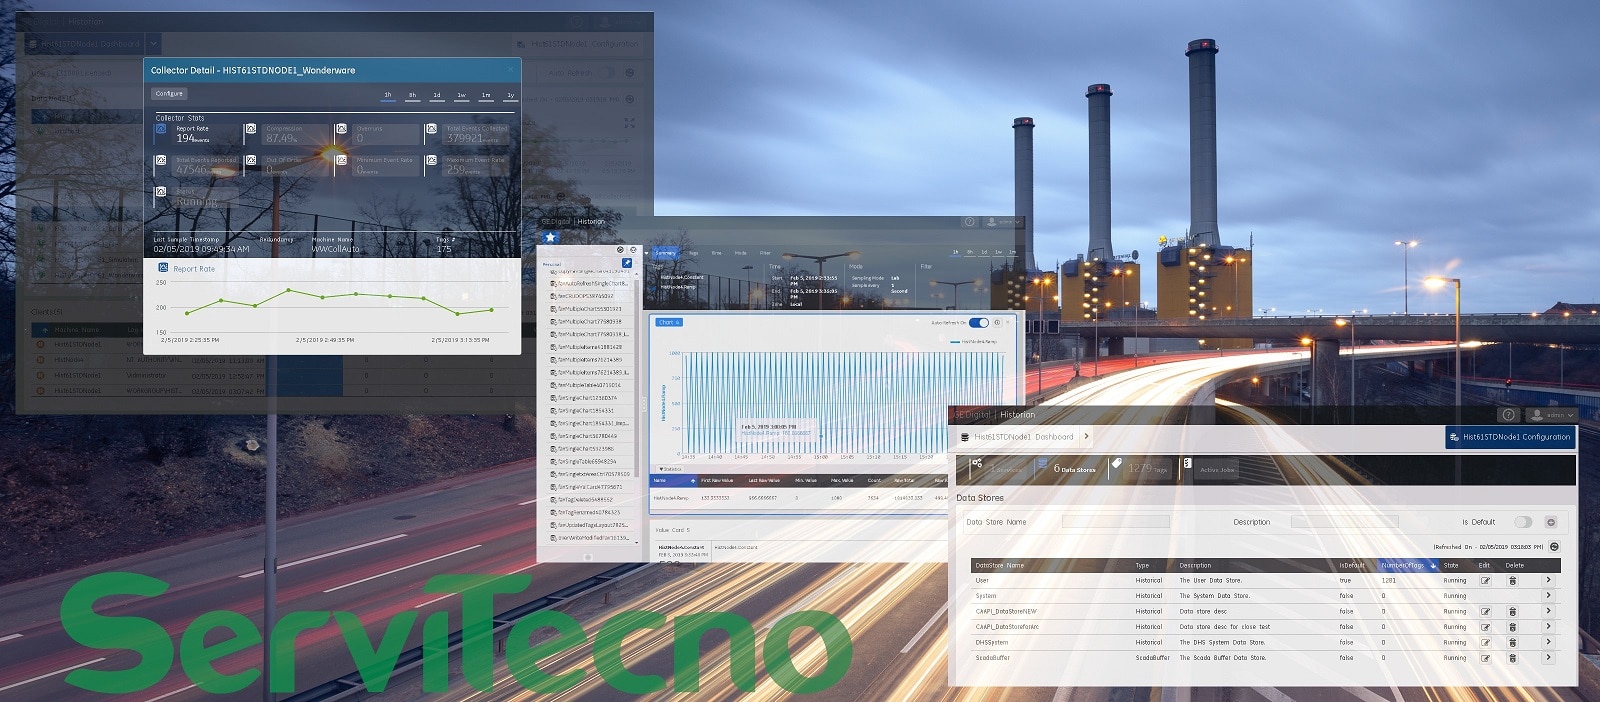Screen dimensions: 1600x702
Task: Open the admin user dropdown
Action: pyautogui.click(x=1552, y=415)
